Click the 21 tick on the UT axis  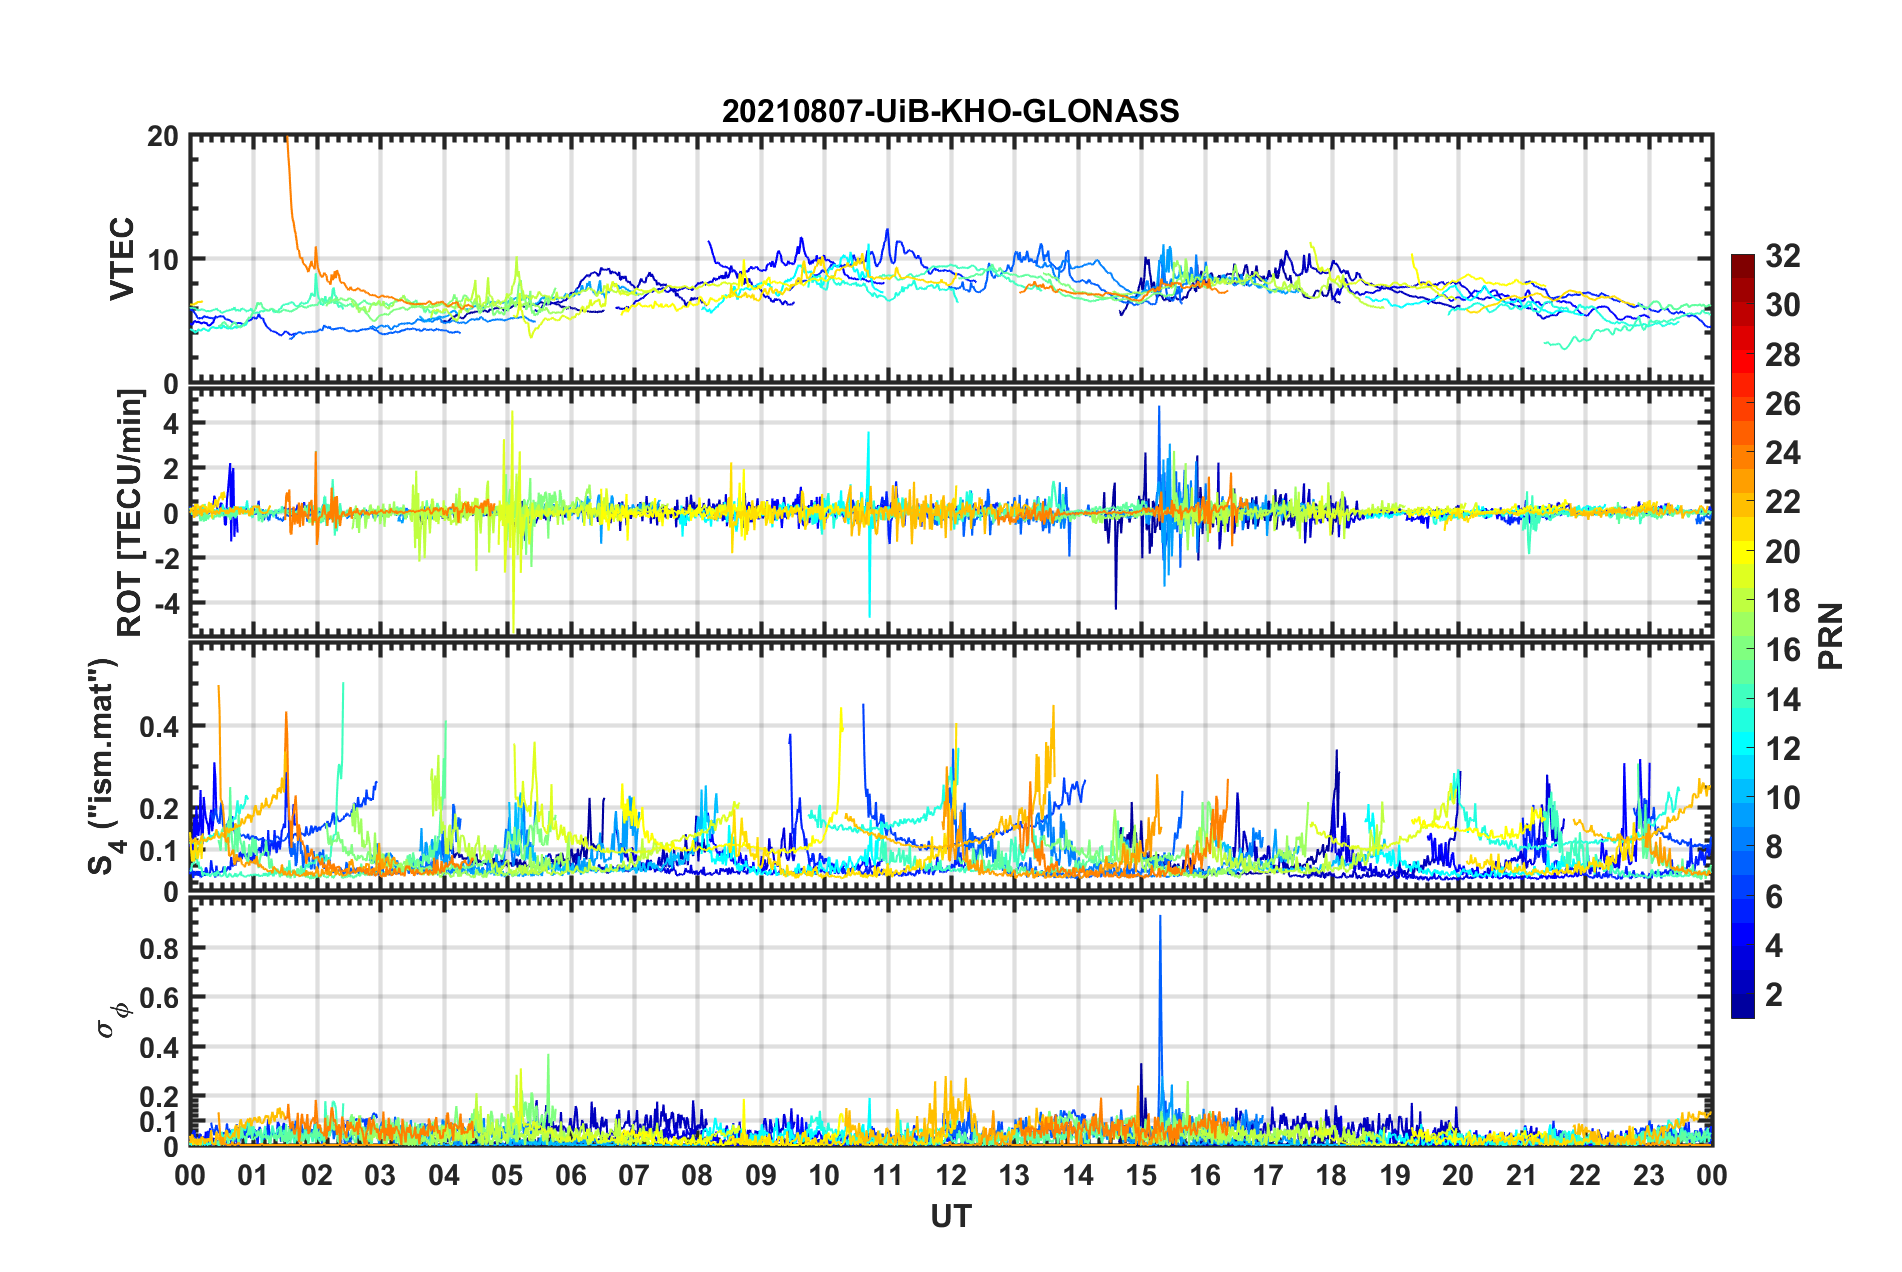coord(1522,1175)
